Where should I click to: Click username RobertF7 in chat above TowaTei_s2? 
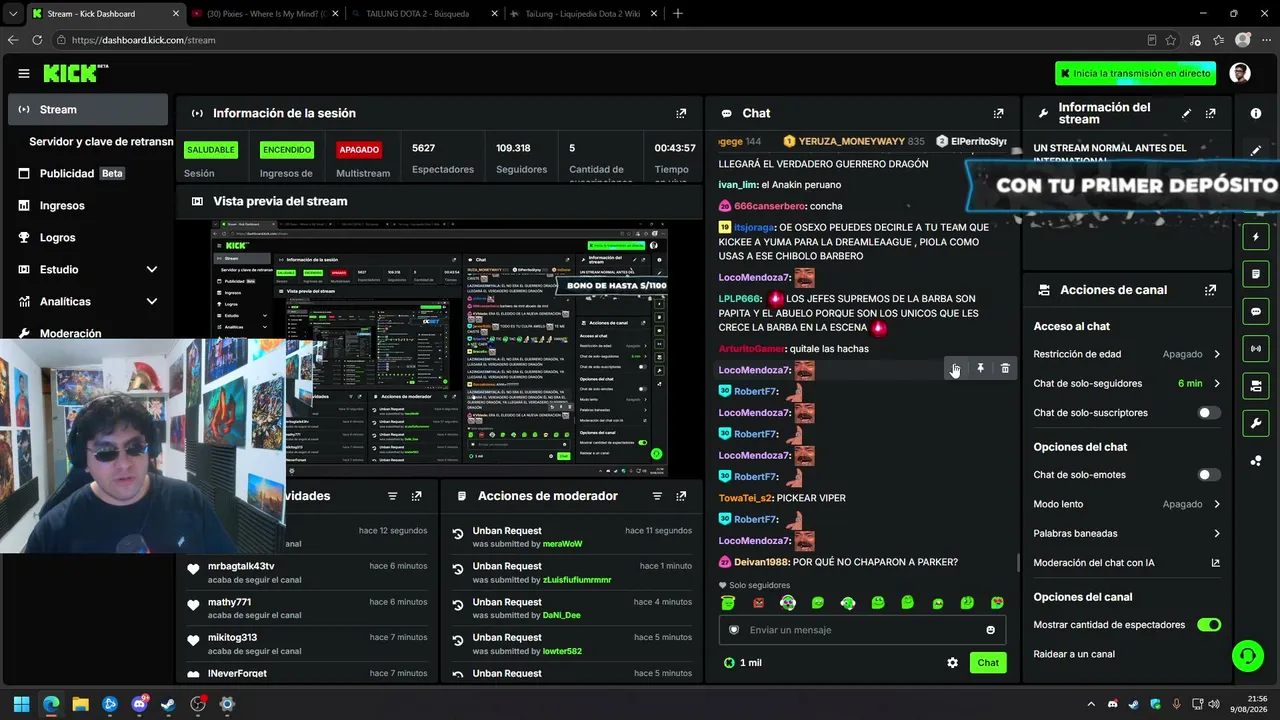pos(755,477)
